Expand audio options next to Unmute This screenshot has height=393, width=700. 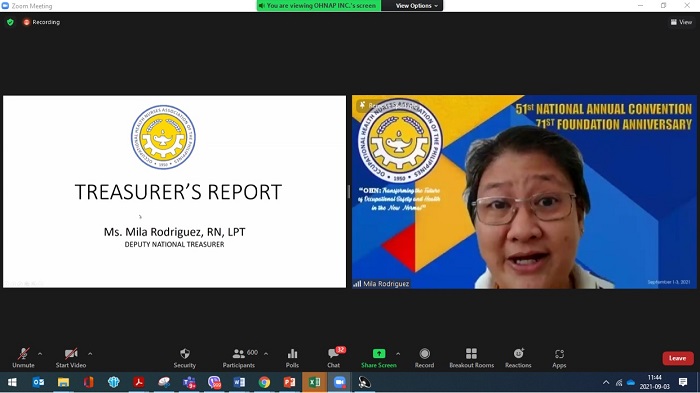coord(40,354)
